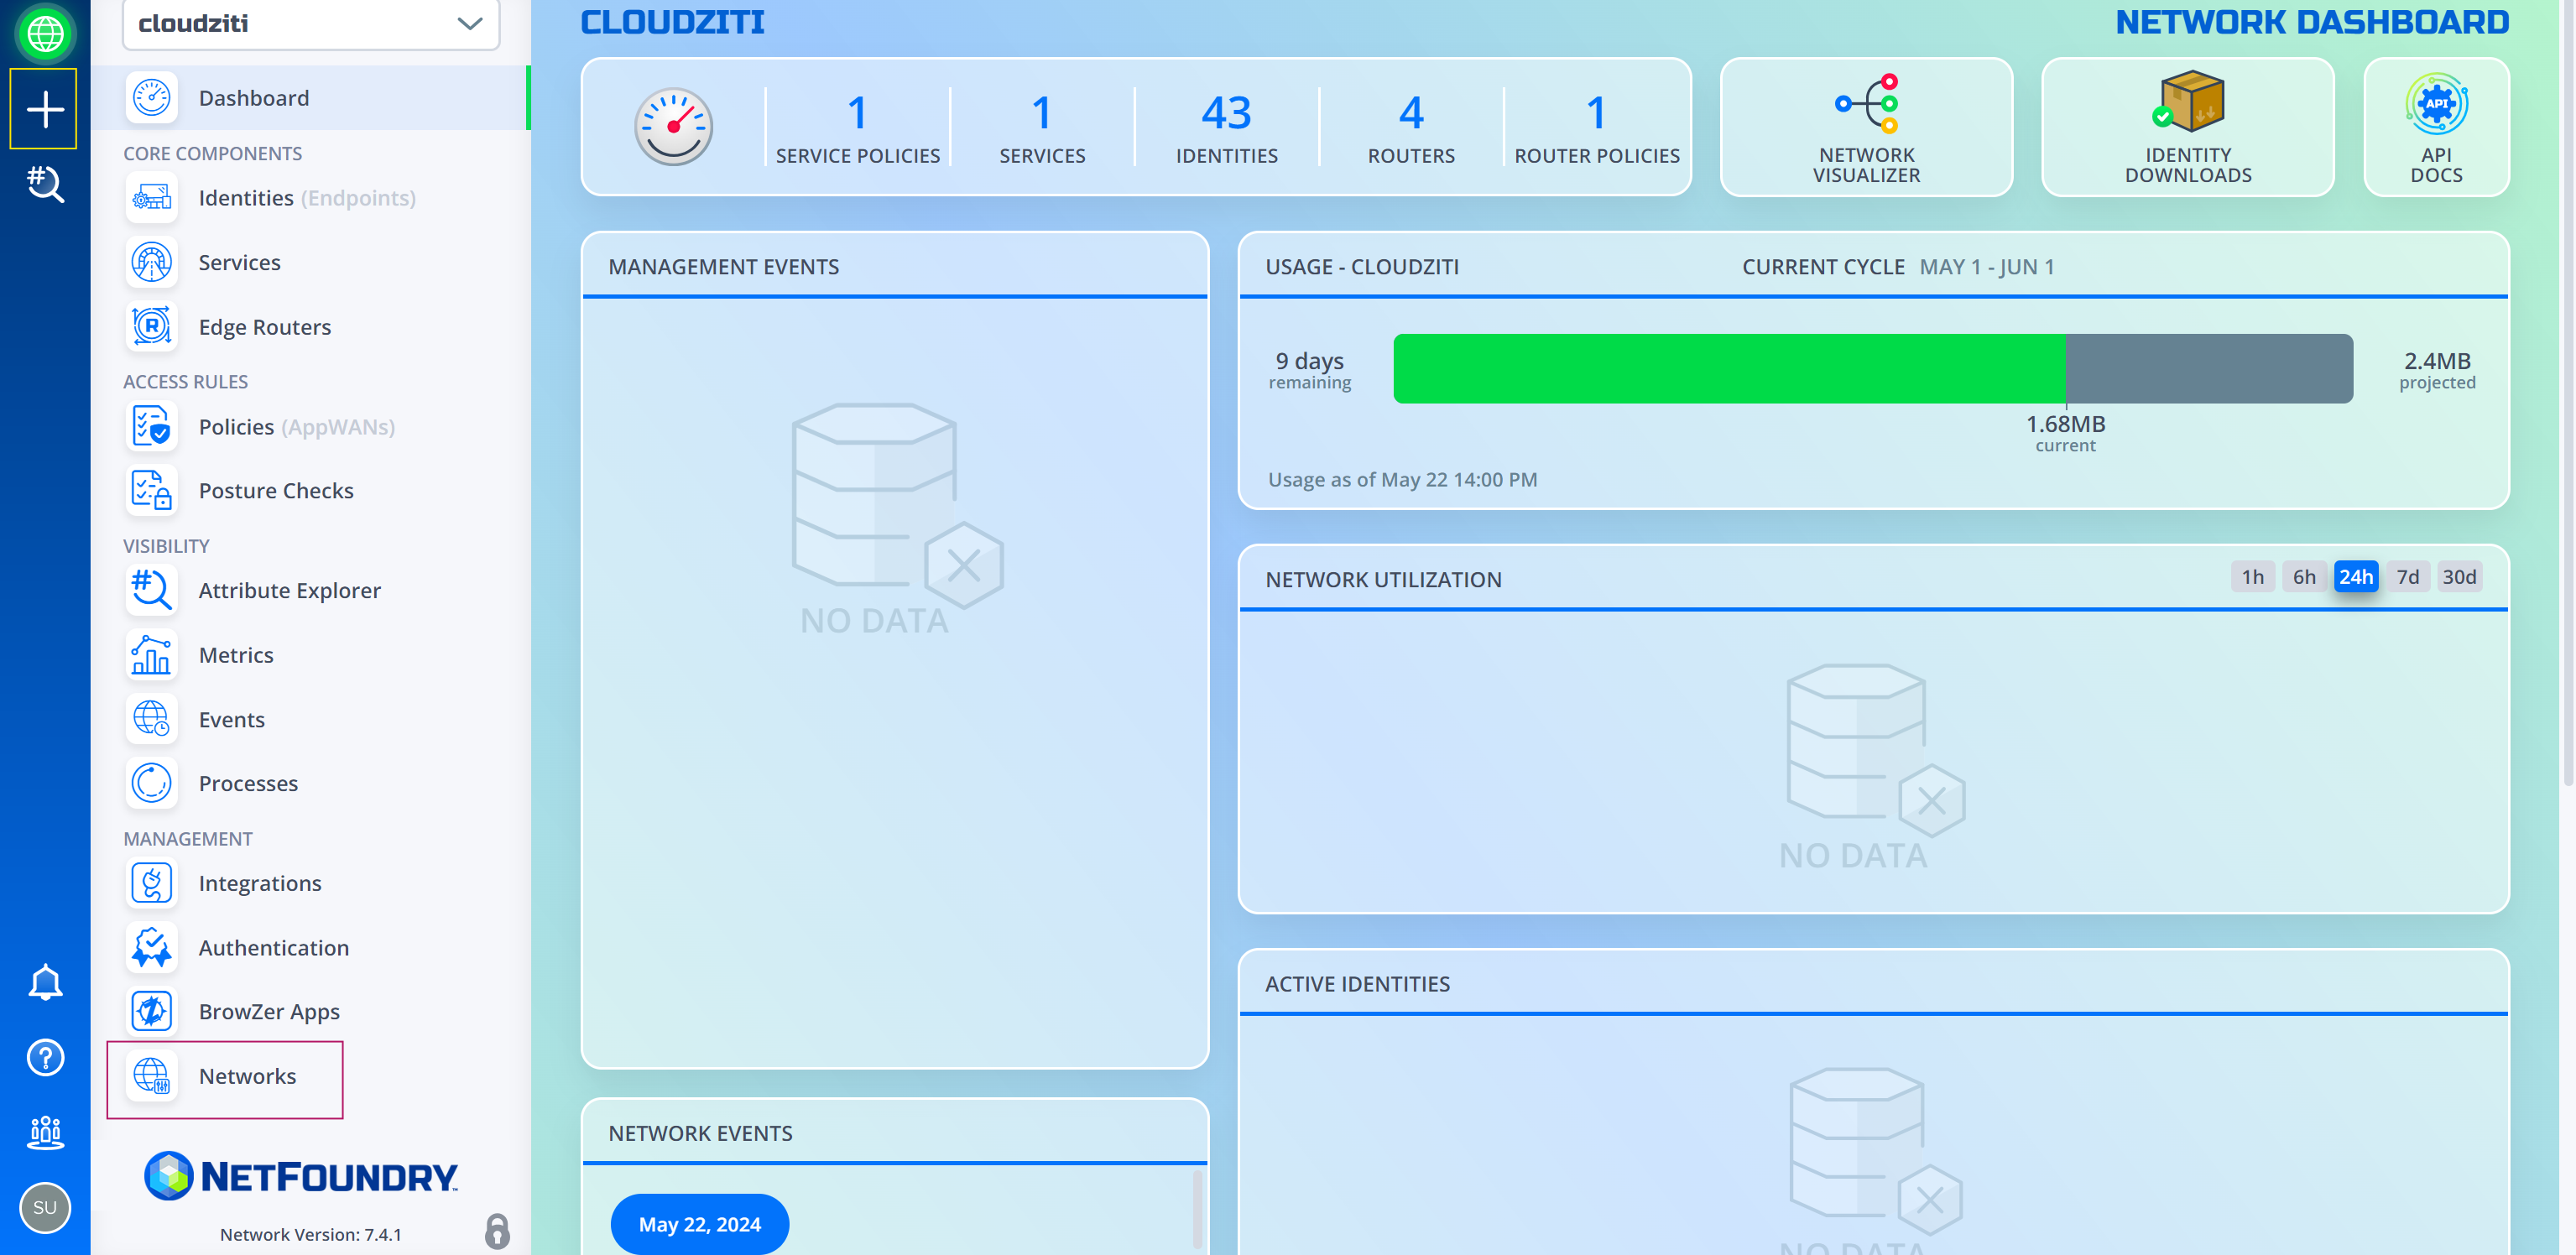Select the 7d utilization range
The height and width of the screenshot is (1255, 2576).
2407,577
